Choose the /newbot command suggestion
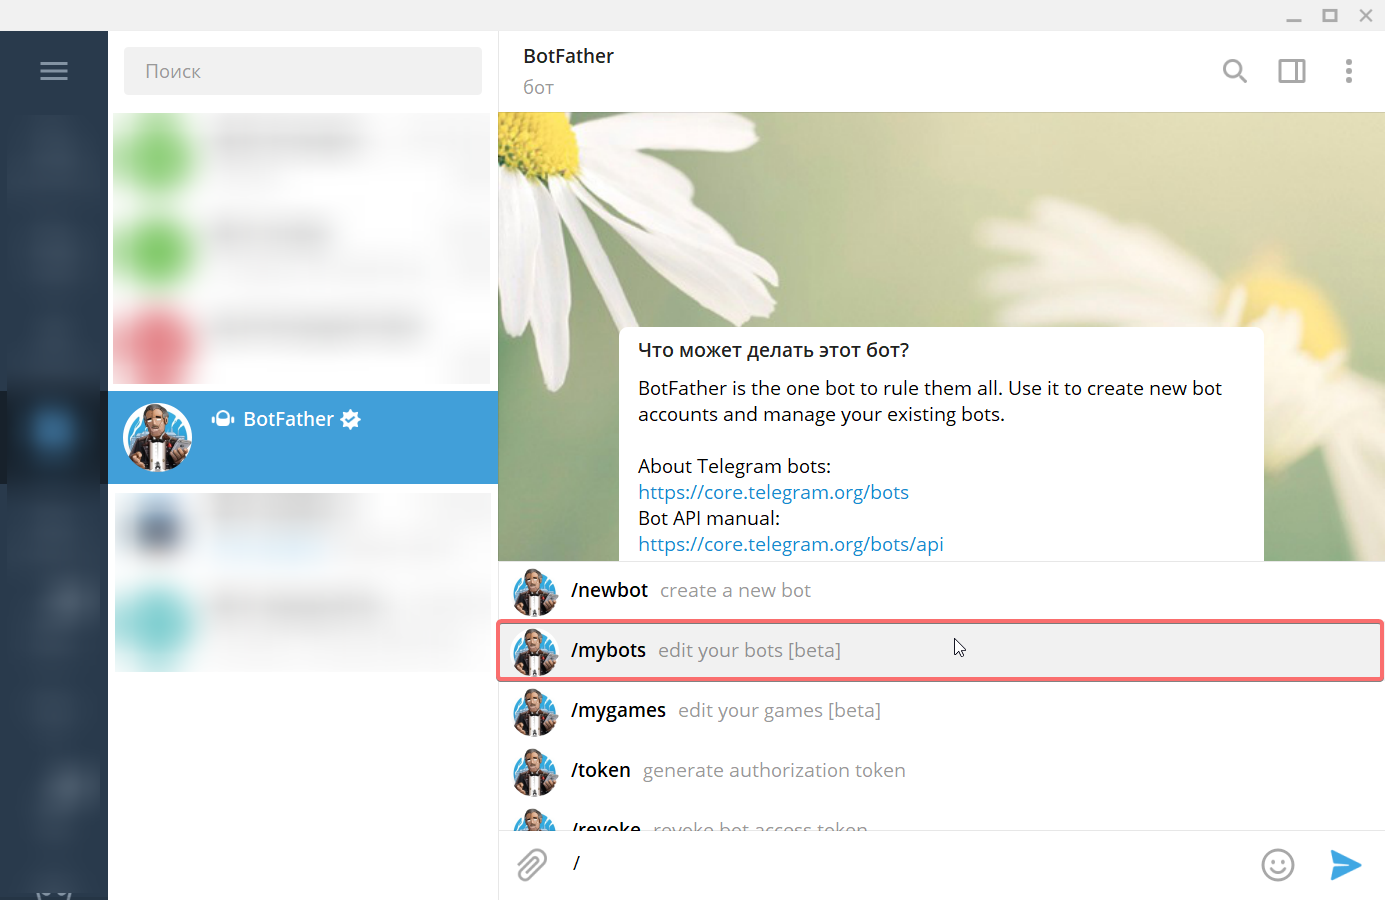 click(941, 591)
